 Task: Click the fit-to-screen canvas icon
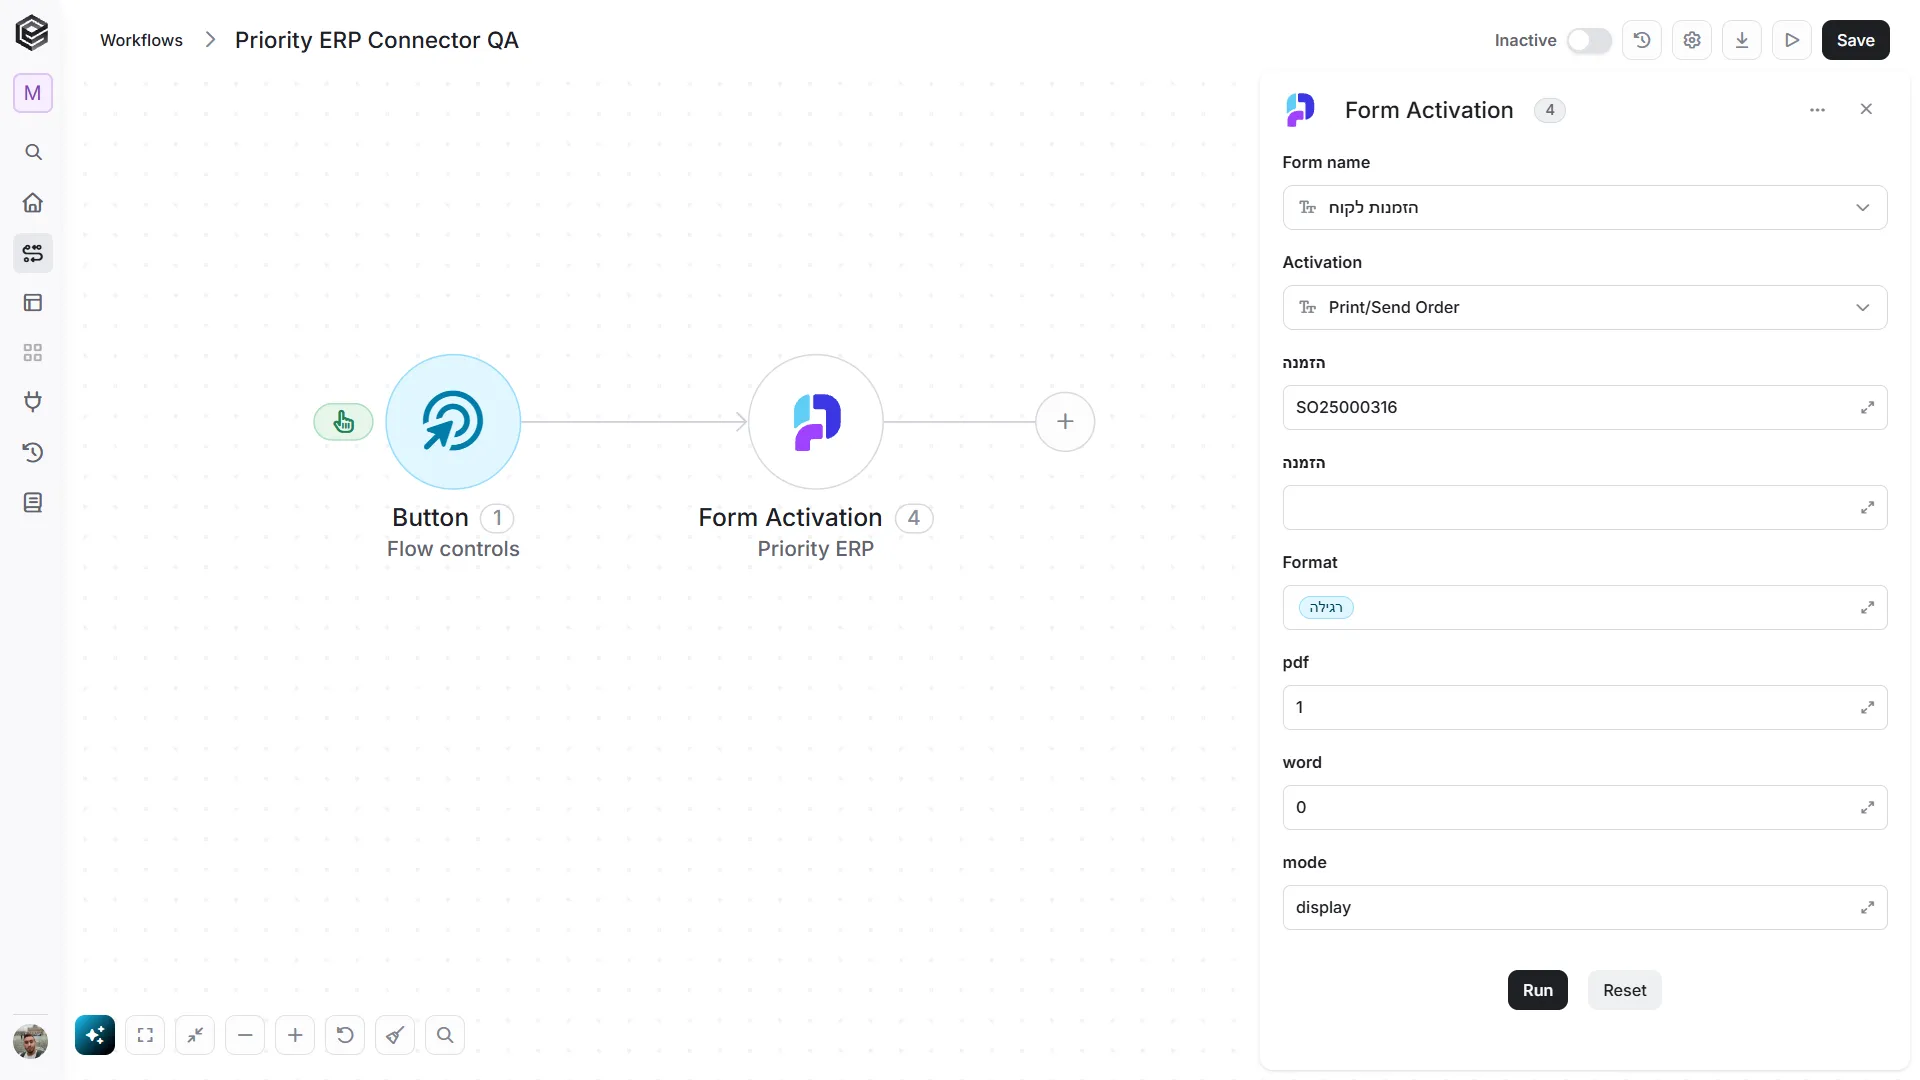(145, 1035)
